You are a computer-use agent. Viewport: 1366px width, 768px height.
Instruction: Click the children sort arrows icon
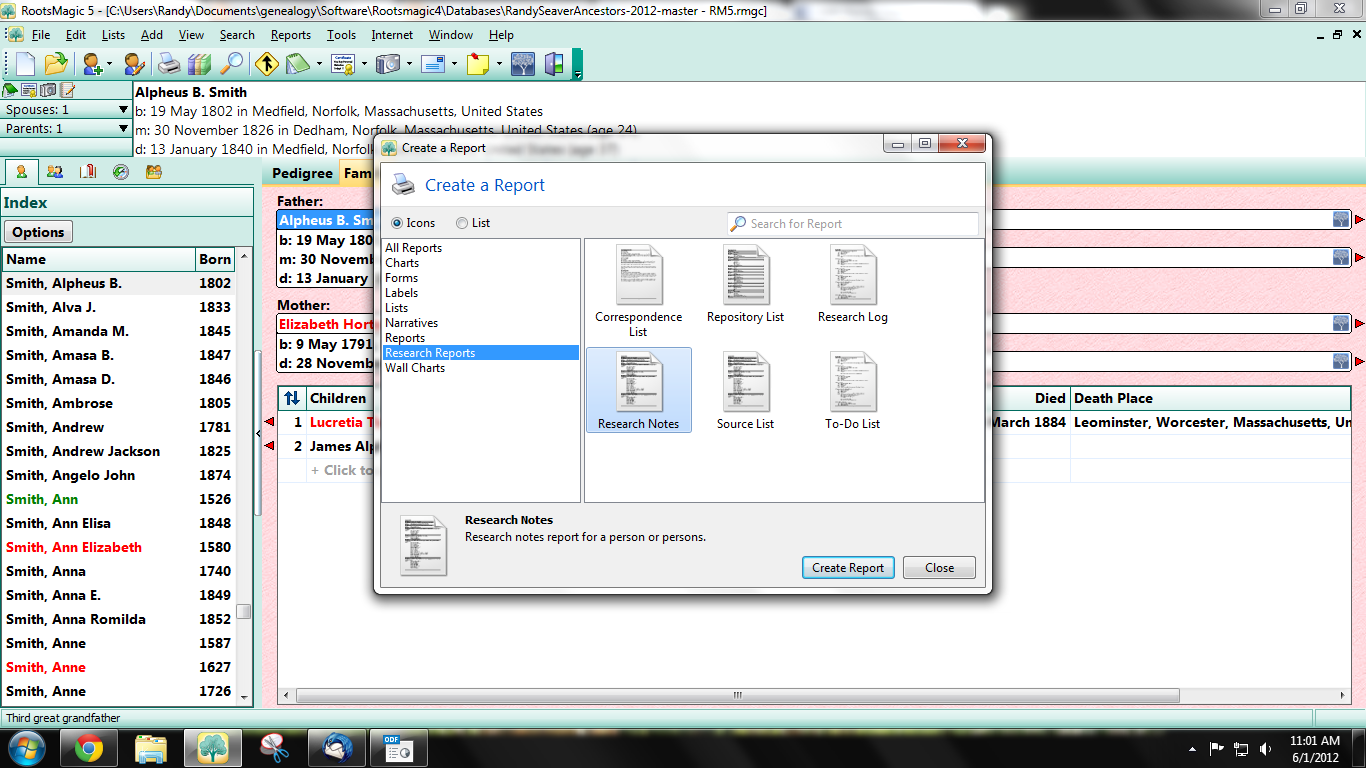point(291,398)
